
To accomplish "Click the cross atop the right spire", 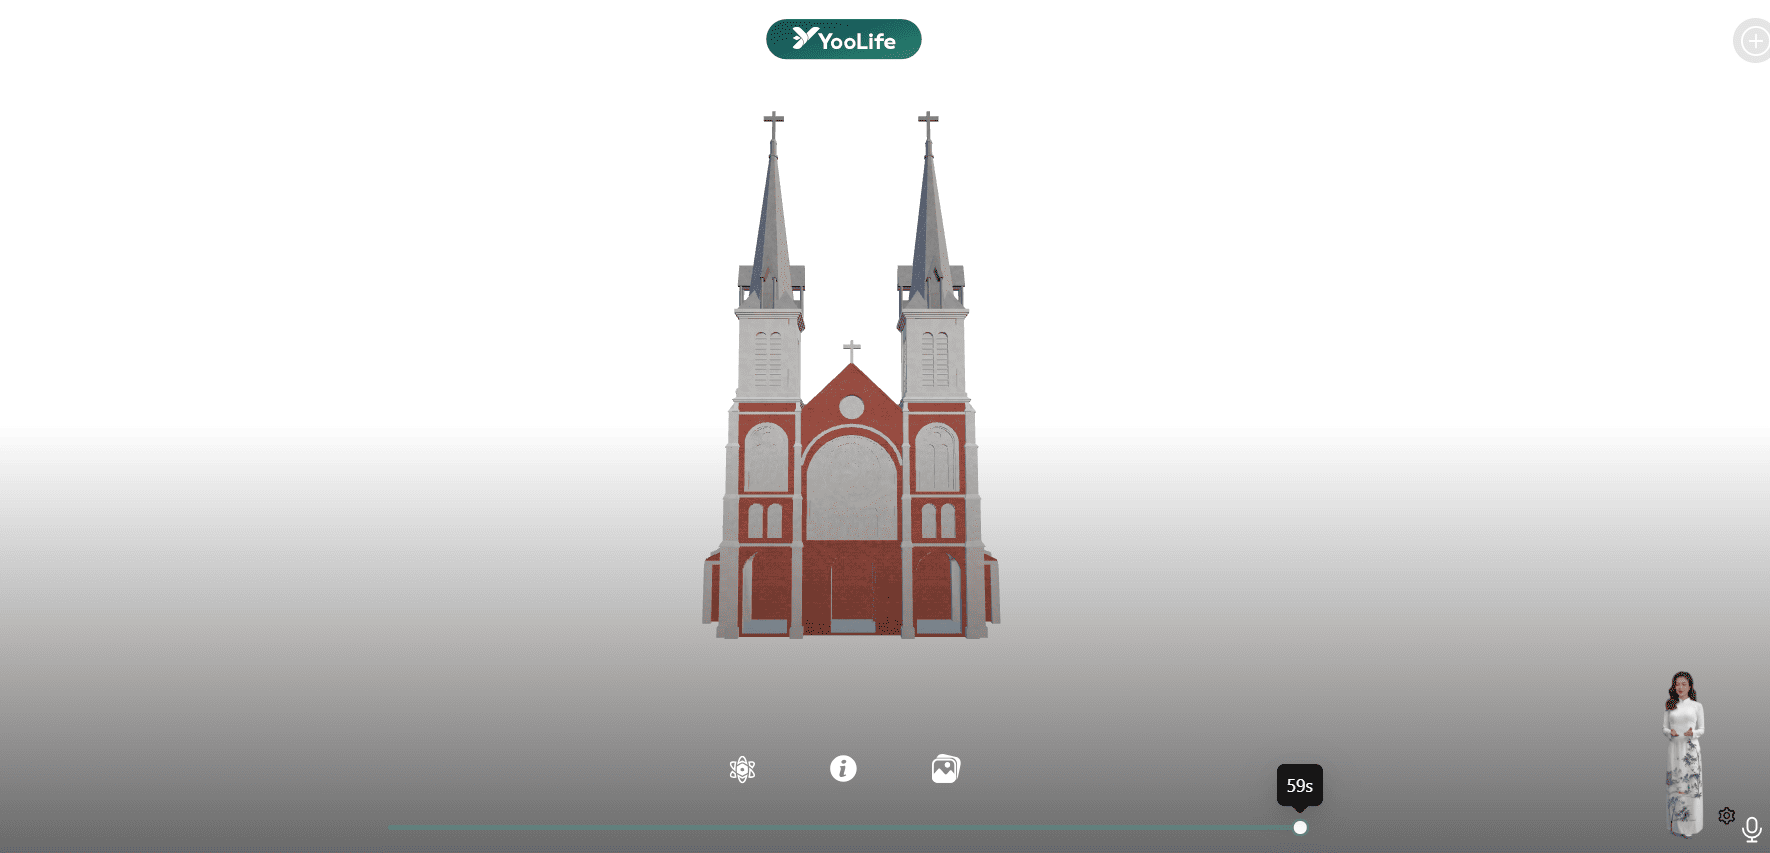I will [928, 123].
